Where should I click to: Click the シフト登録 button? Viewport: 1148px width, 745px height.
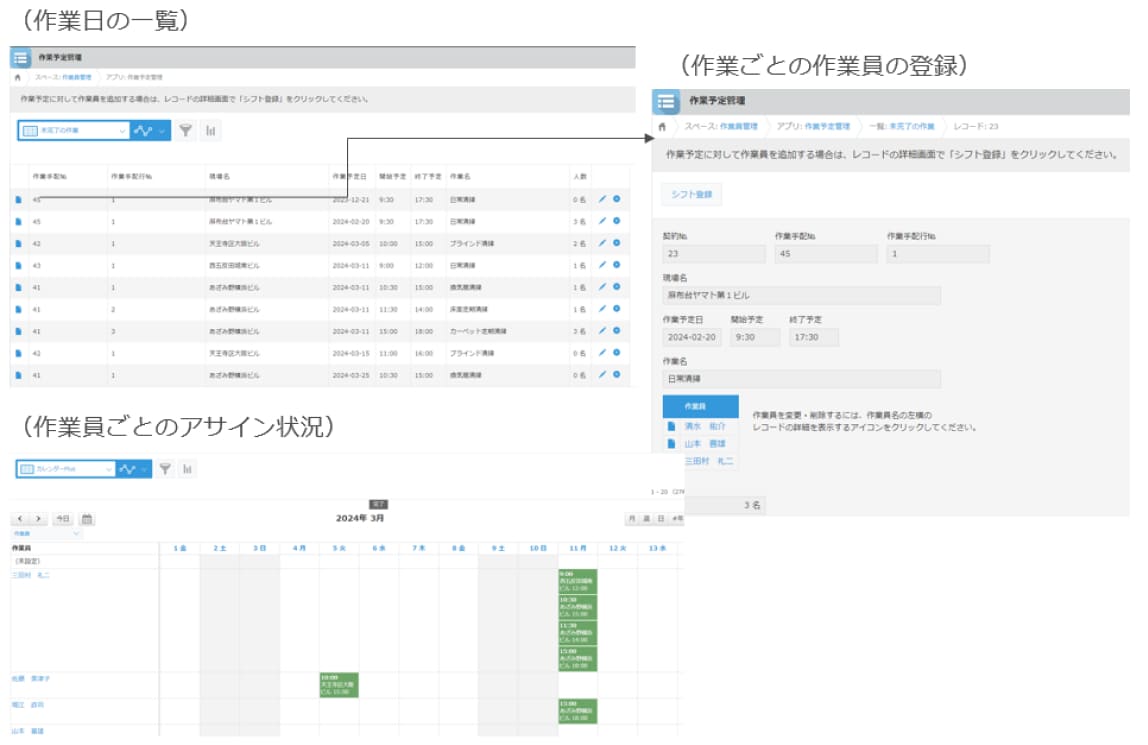(692, 195)
